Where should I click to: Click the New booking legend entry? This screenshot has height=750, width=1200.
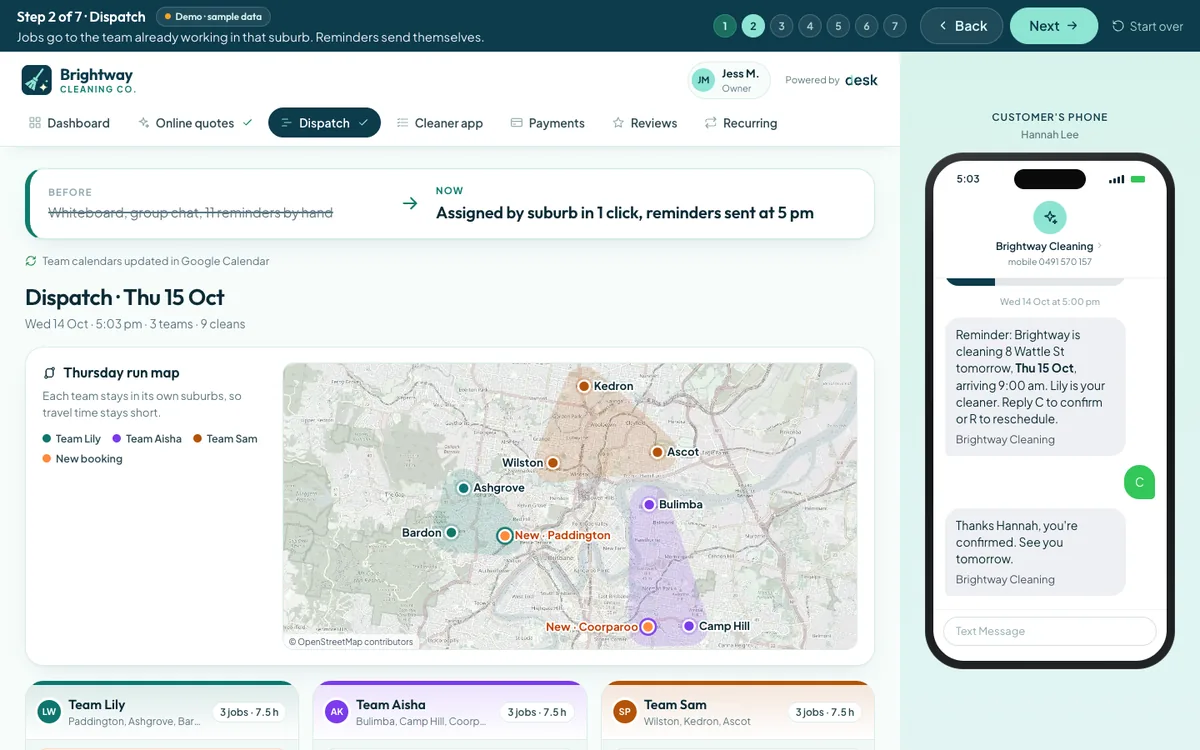(82, 459)
